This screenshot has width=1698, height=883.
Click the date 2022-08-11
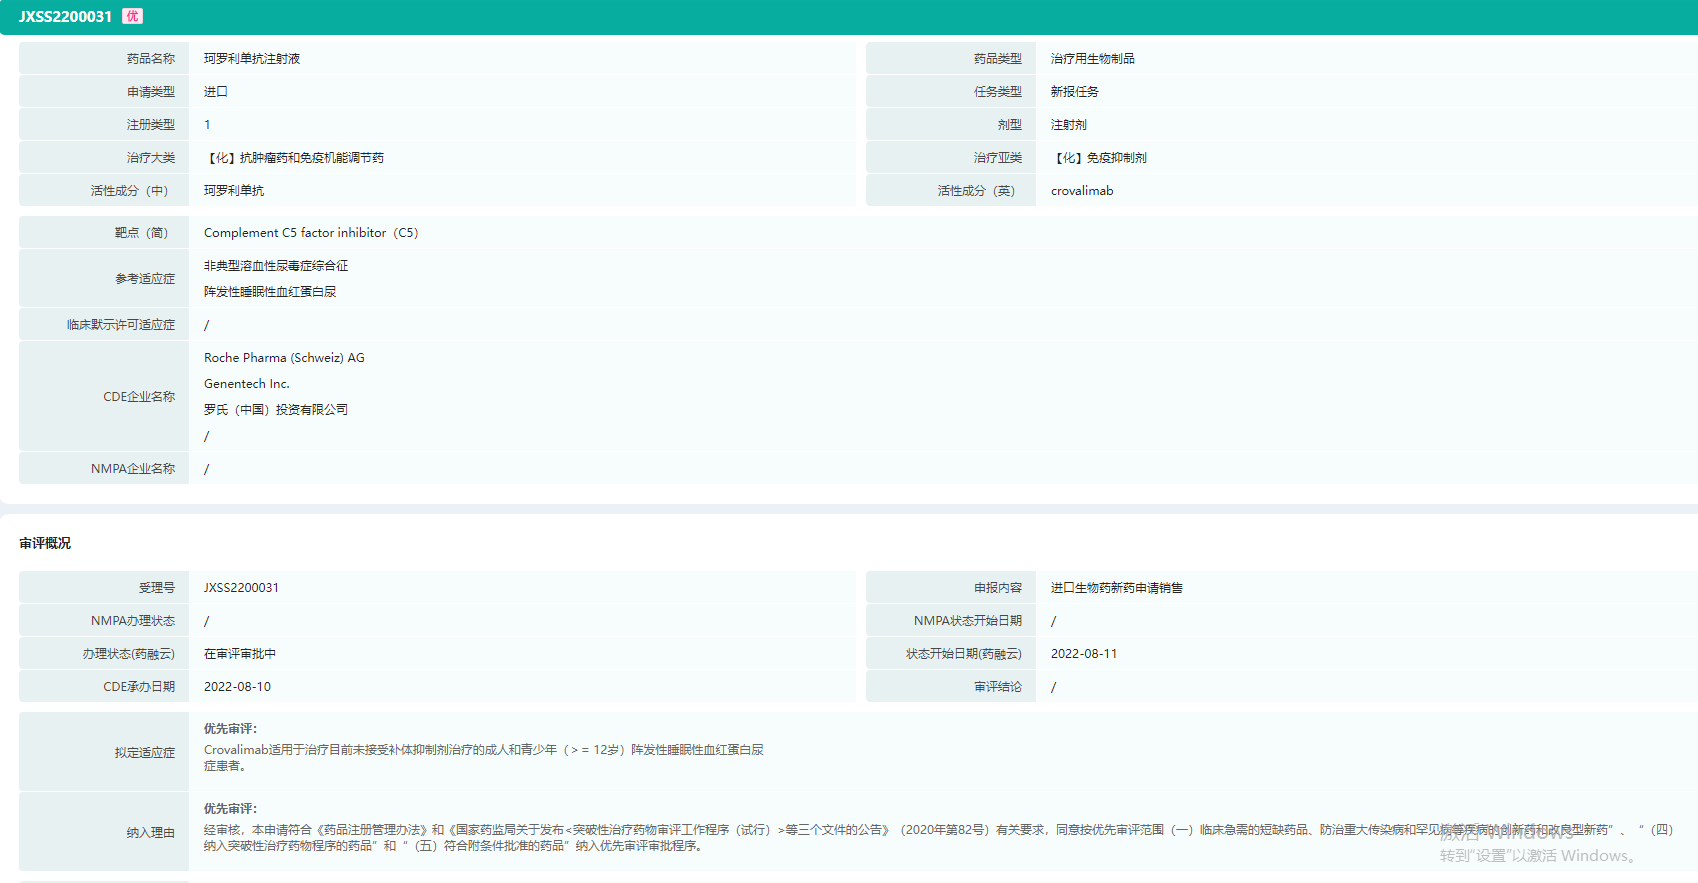click(1084, 654)
